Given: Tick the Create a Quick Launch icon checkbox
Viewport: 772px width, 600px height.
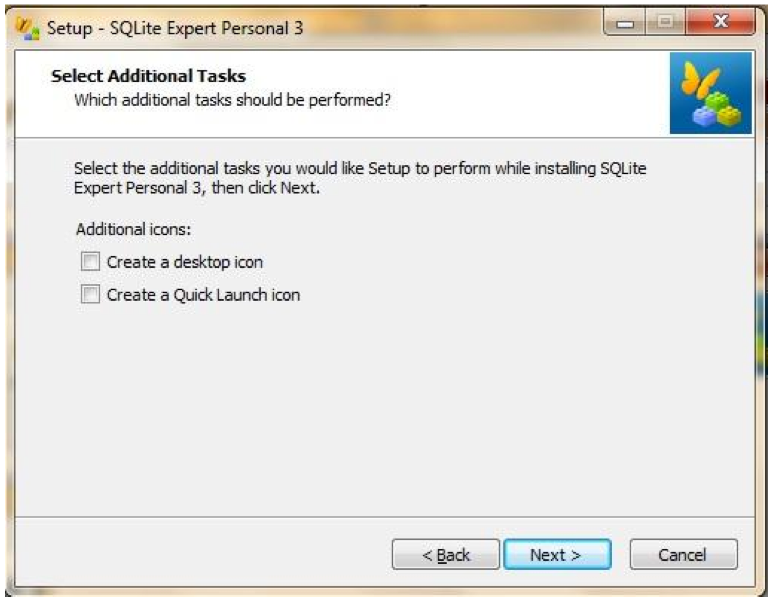Looking at the screenshot, I should 91,294.
